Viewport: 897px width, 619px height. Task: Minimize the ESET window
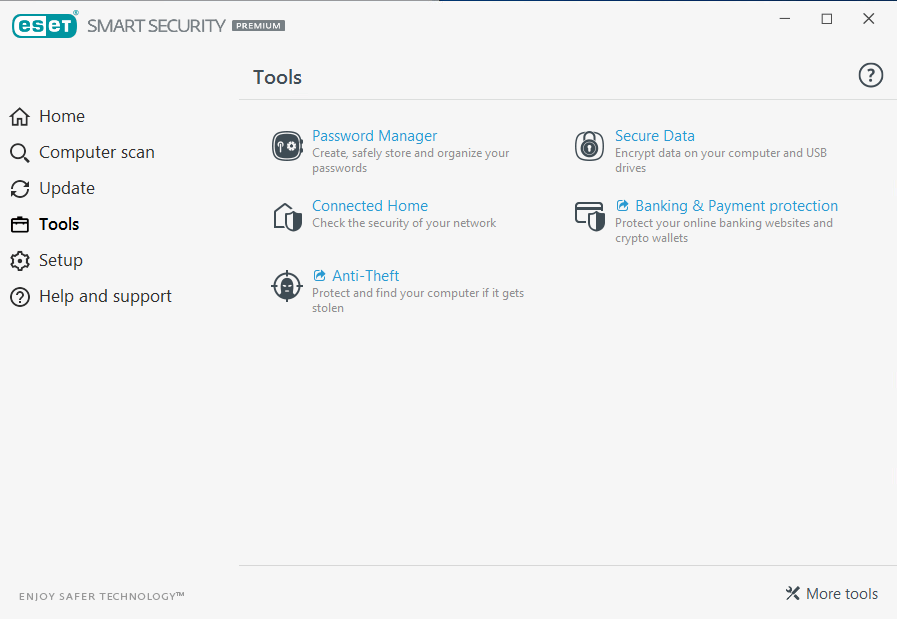tap(785, 19)
